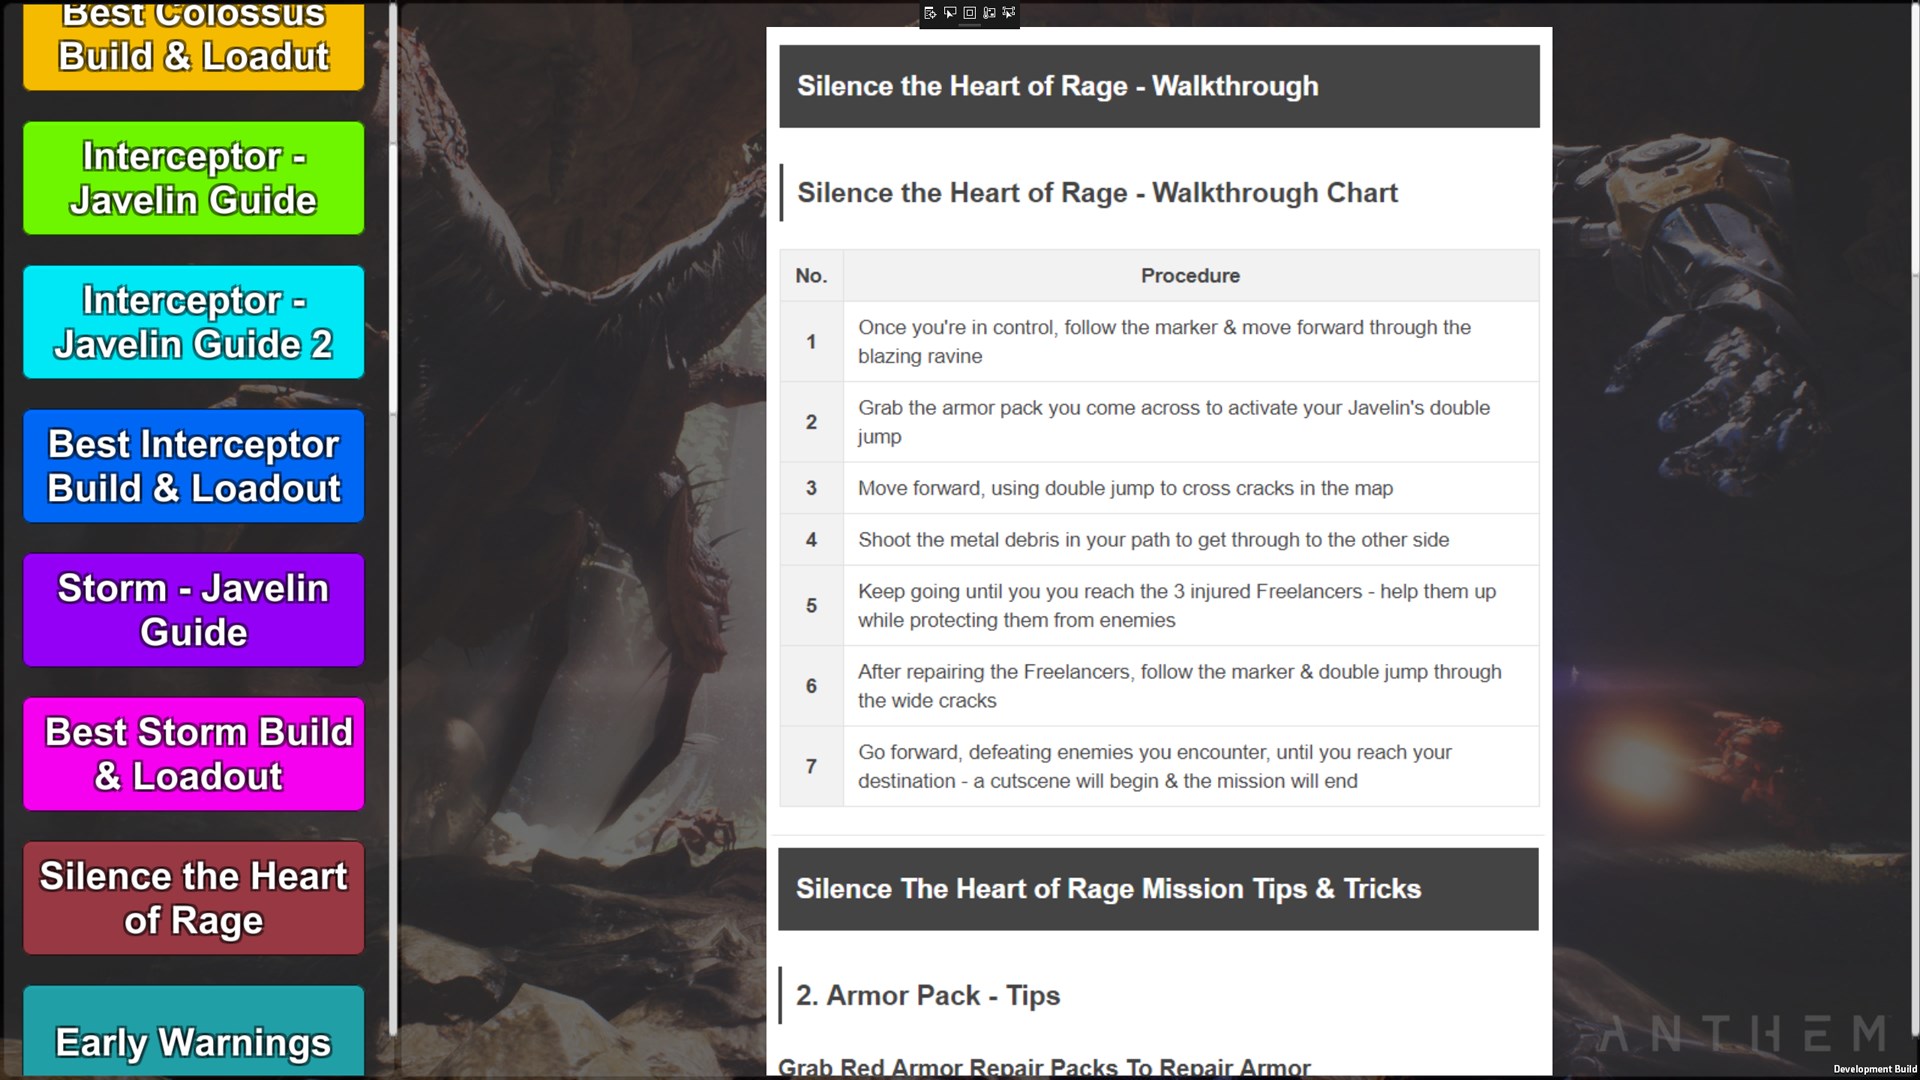Image resolution: width=1920 pixels, height=1080 pixels.
Task: Click the Armor Pack - Tips heading
Action: click(x=927, y=996)
